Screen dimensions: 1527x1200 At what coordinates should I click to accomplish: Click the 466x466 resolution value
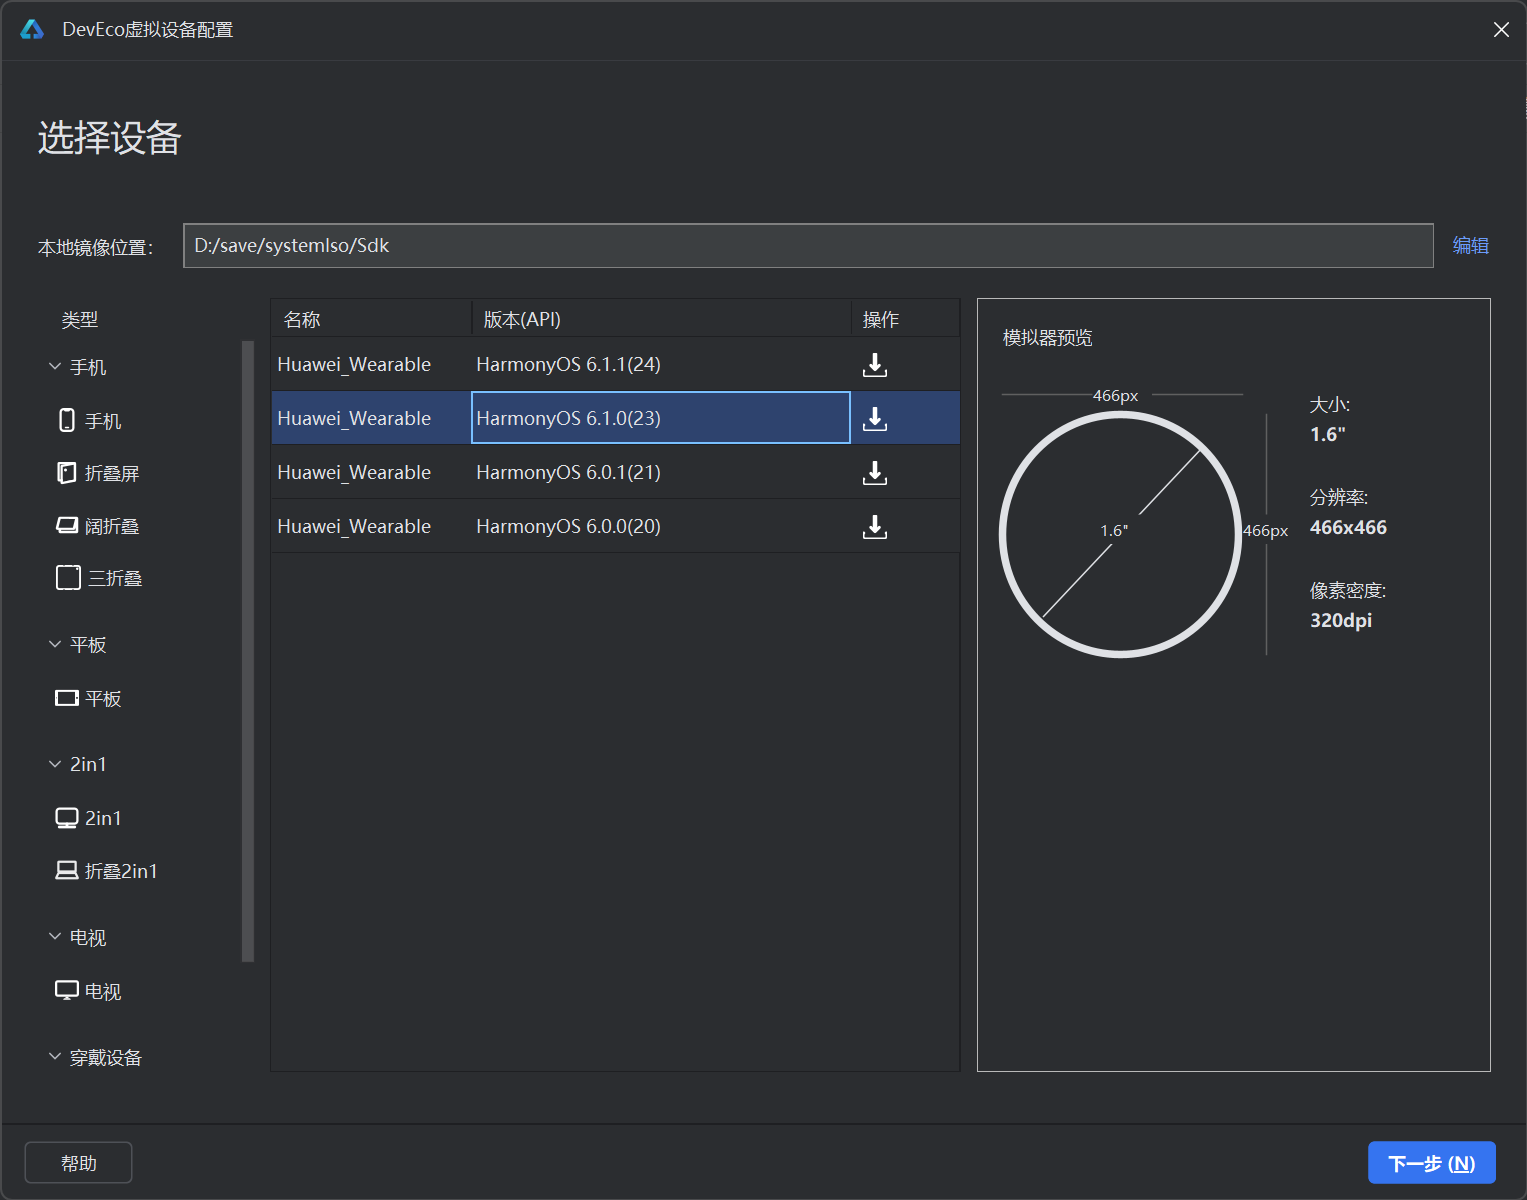click(1348, 528)
